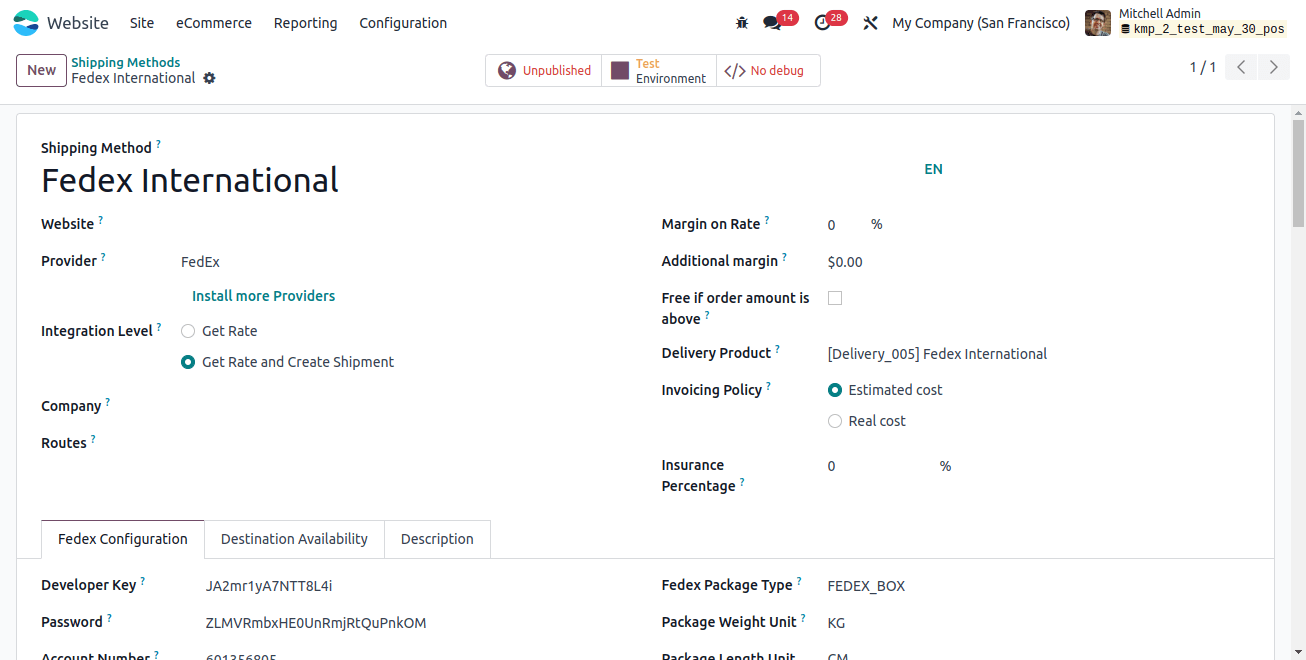Show help tooltip for Invoicing Policy

tap(768, 386)
